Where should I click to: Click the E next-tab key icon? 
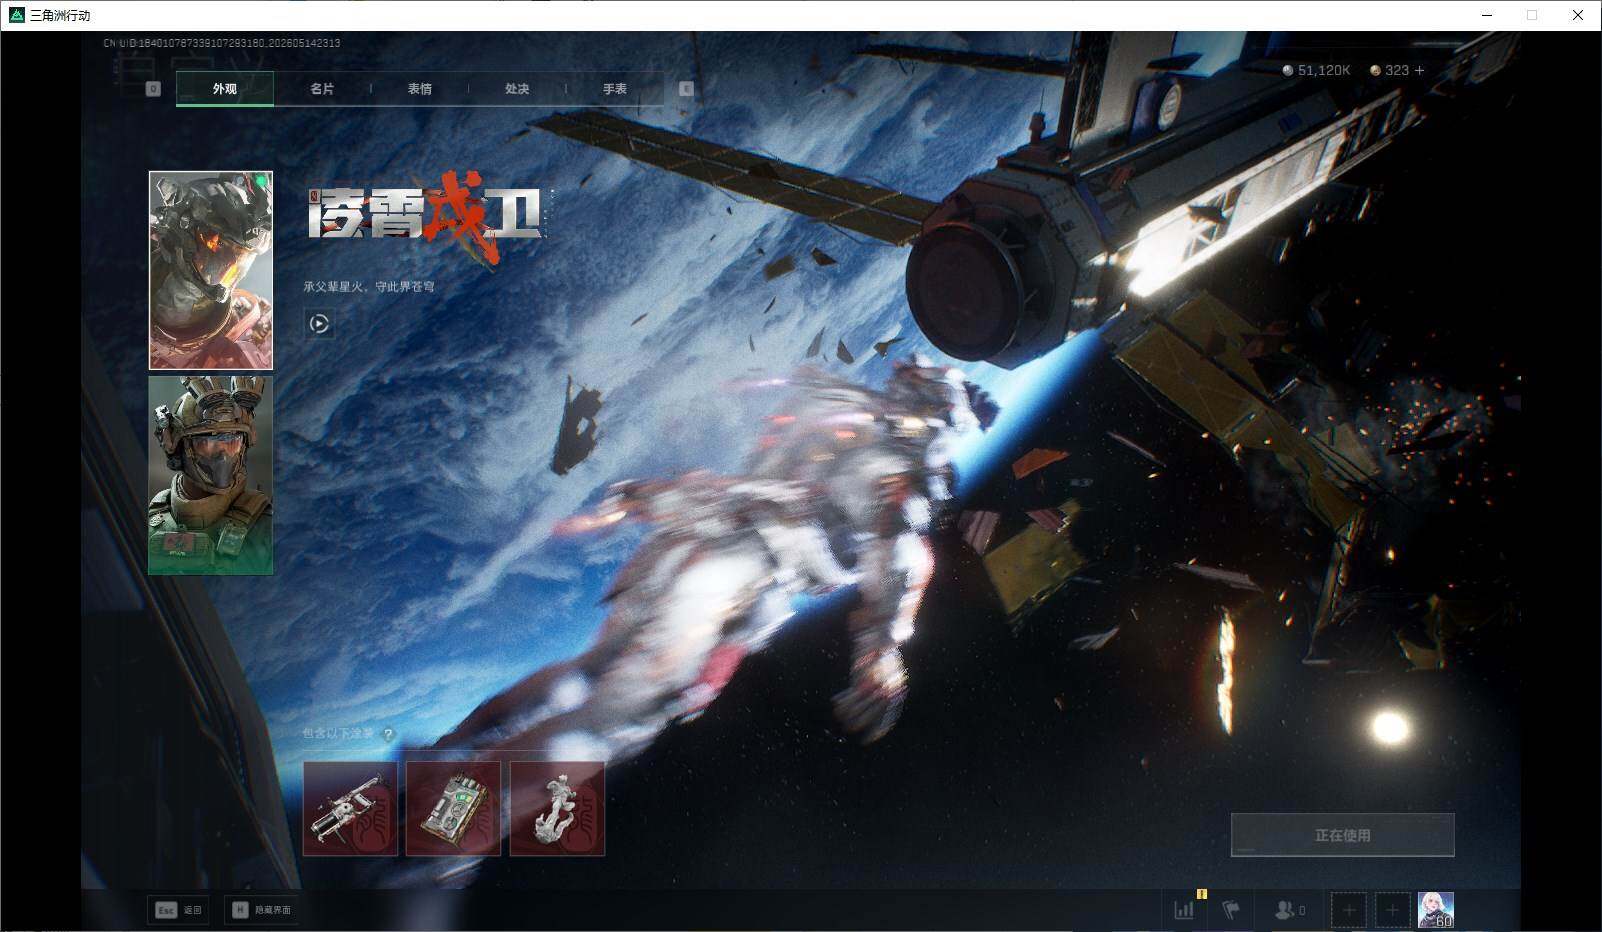(686, 89)
